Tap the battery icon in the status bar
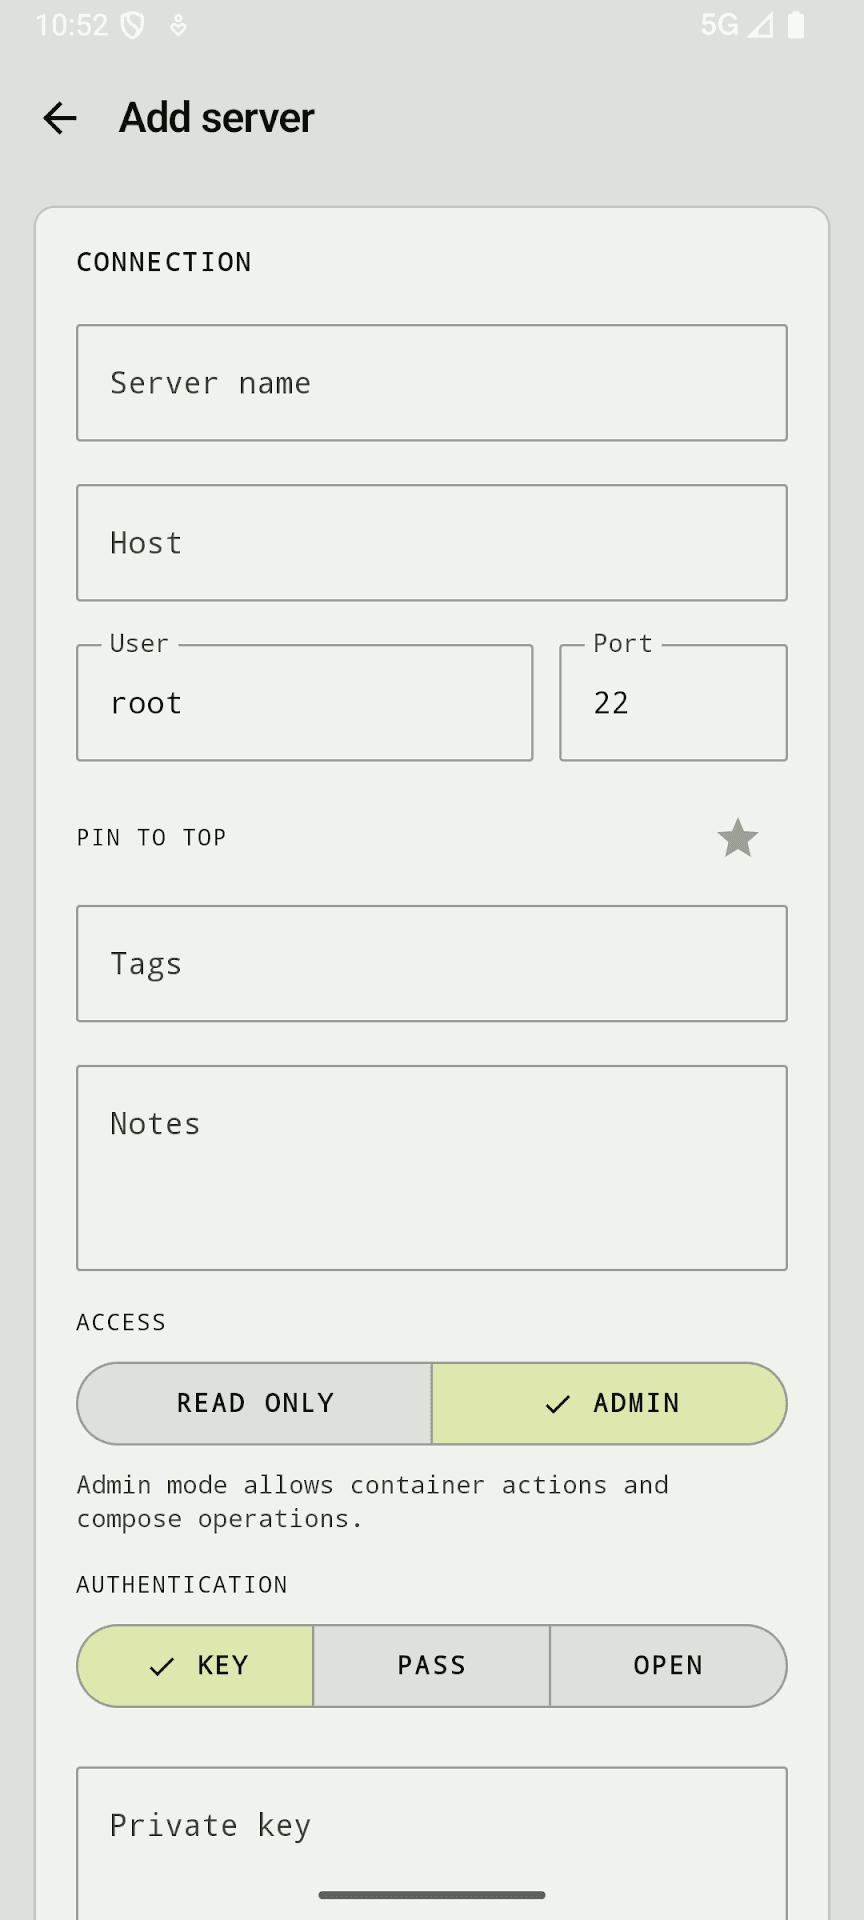The width and height of the screenshot is (864, 1920). click(795, 25)
